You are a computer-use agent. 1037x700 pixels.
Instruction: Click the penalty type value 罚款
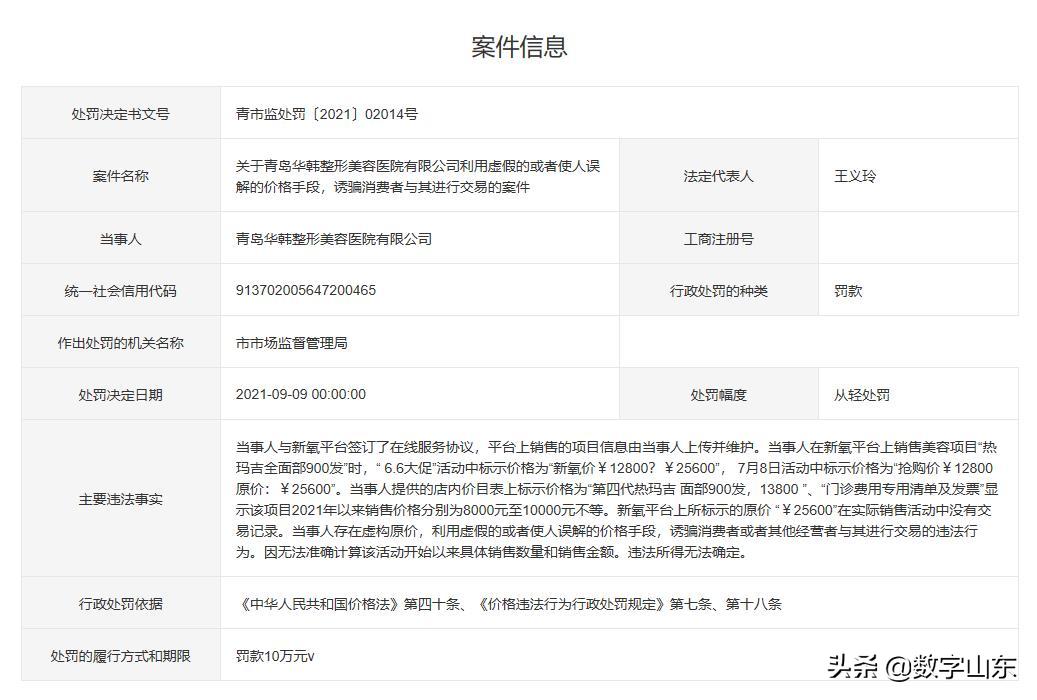[843, 290]
